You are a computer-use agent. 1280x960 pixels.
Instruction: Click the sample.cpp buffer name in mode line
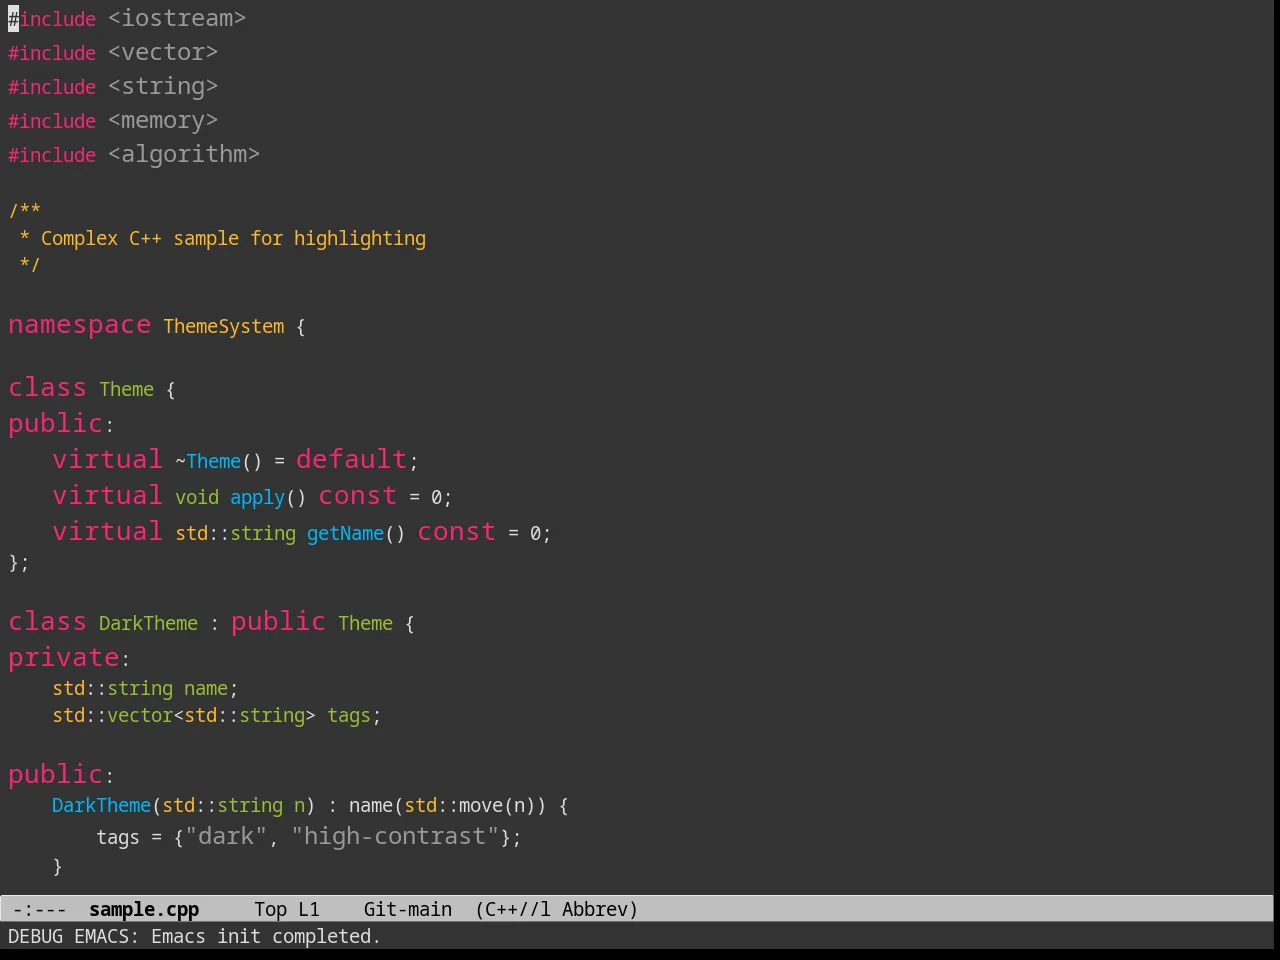144,909
